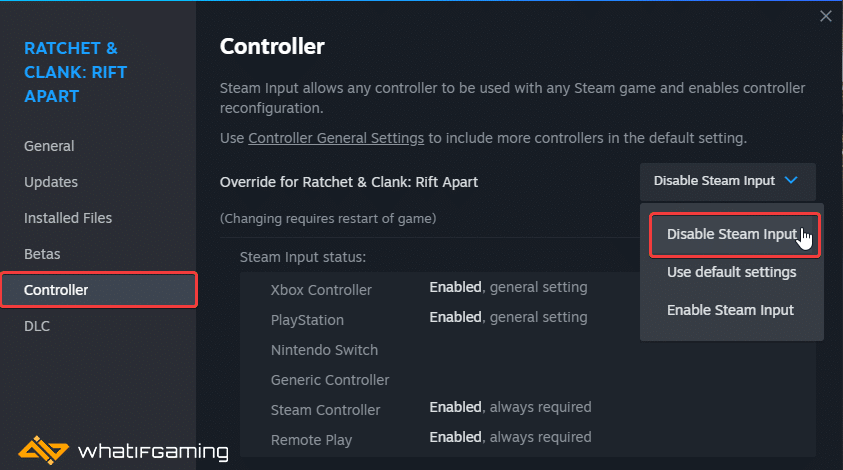
Task: Go to the Updates section
Action: [51, 182]
